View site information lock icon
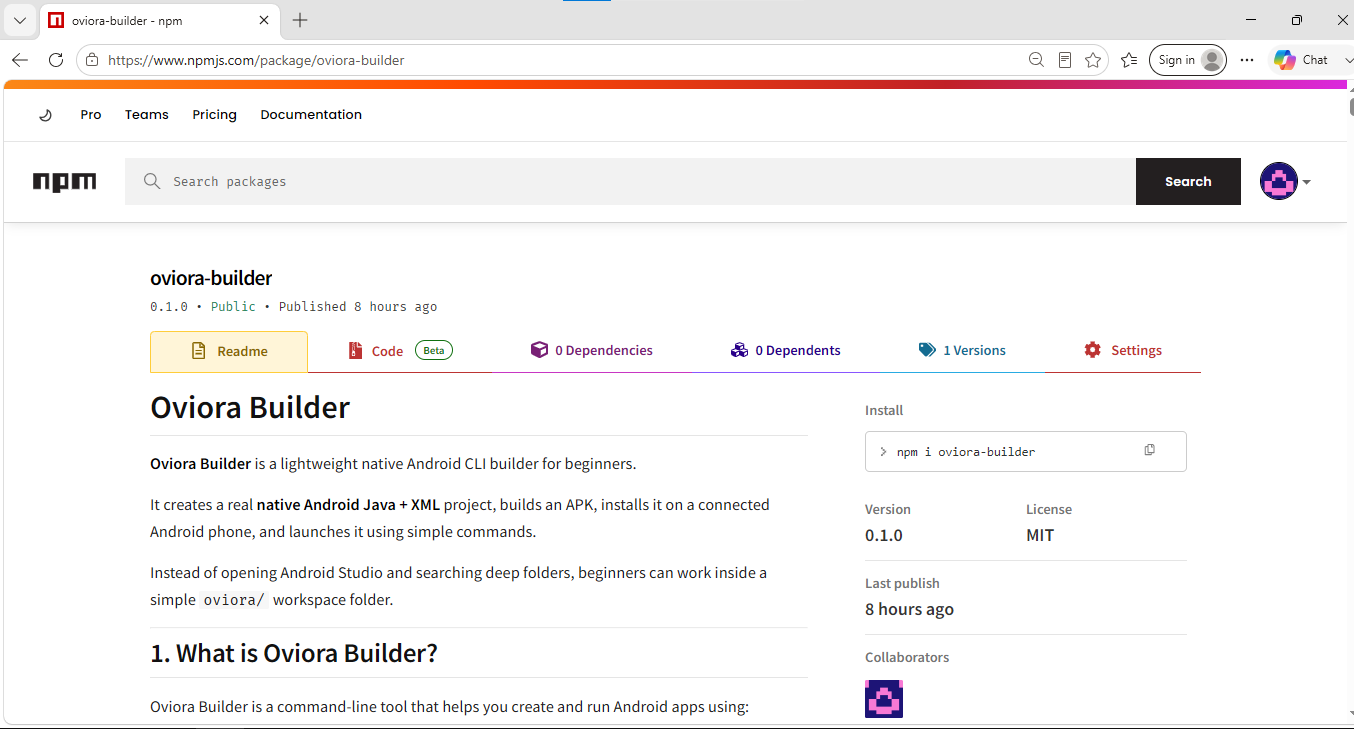The image size is (1354, 729). (92, 60)
